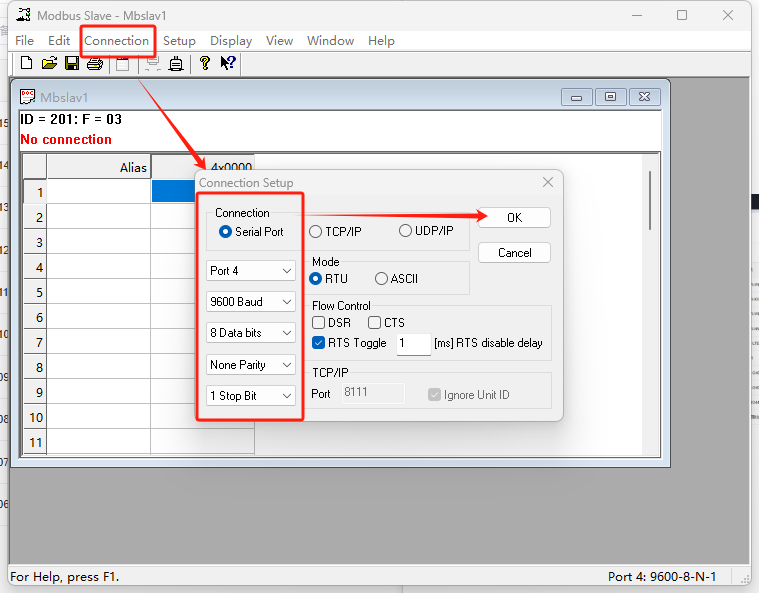The image size is (759, 593).
Task: Open the None Parity dropdown
Action: [x=251, y=365]
